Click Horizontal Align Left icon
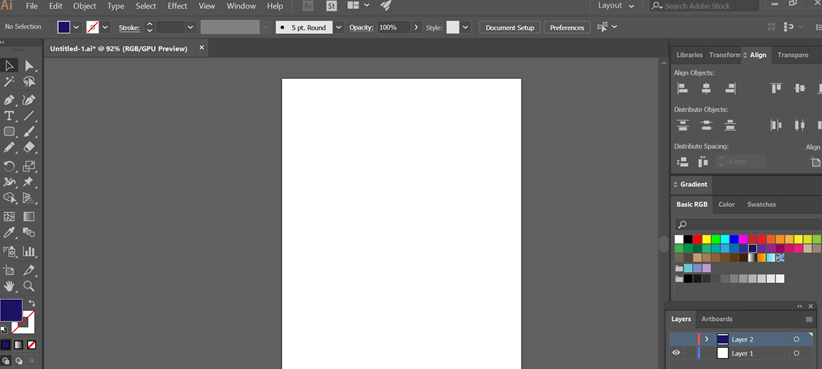The image size is (822, 369). point(682,88)
